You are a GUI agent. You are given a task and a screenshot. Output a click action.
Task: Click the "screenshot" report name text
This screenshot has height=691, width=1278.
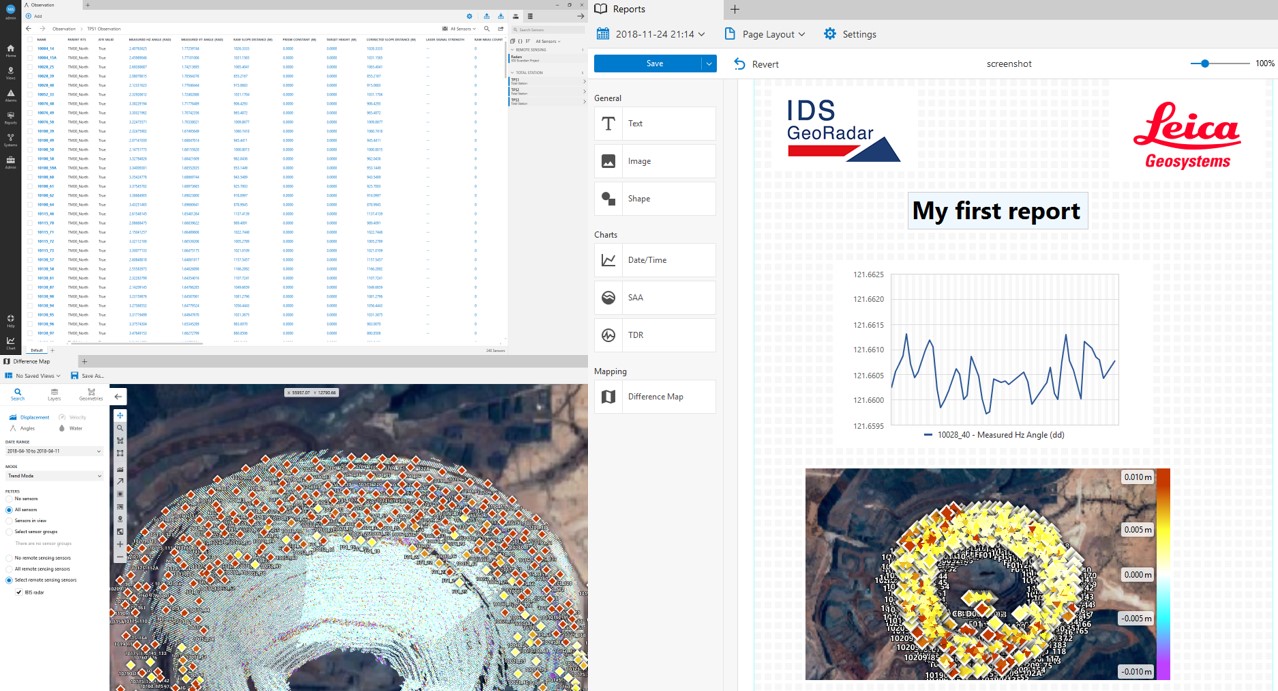tap(1008, 63)
